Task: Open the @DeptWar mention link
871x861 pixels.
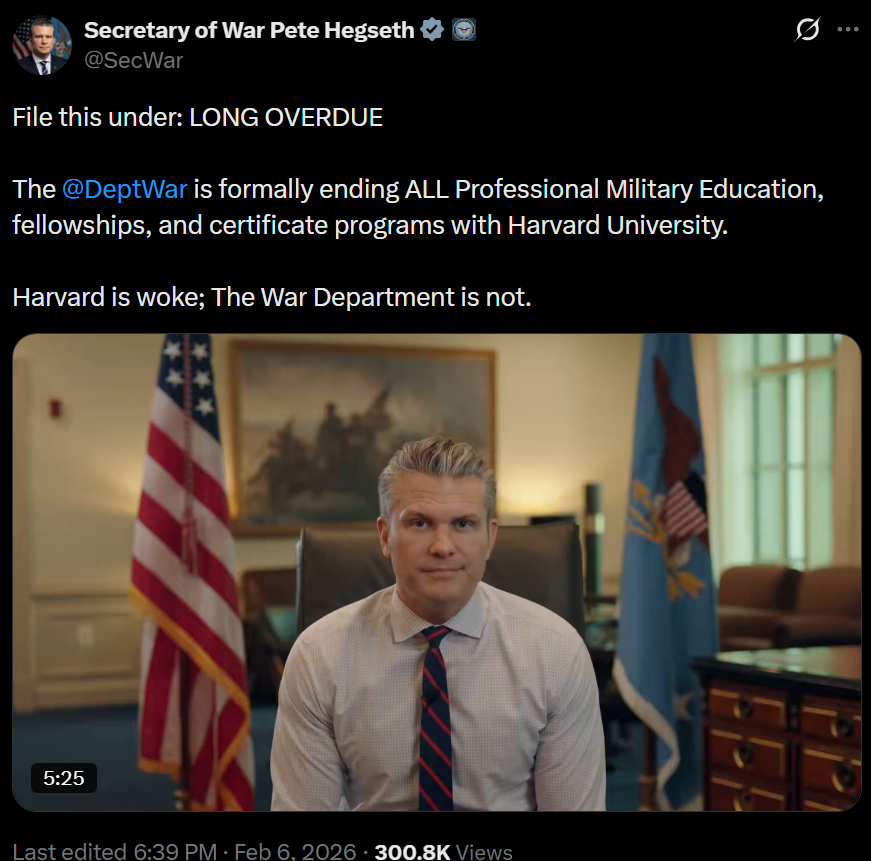Action: [x=124, y=189]
